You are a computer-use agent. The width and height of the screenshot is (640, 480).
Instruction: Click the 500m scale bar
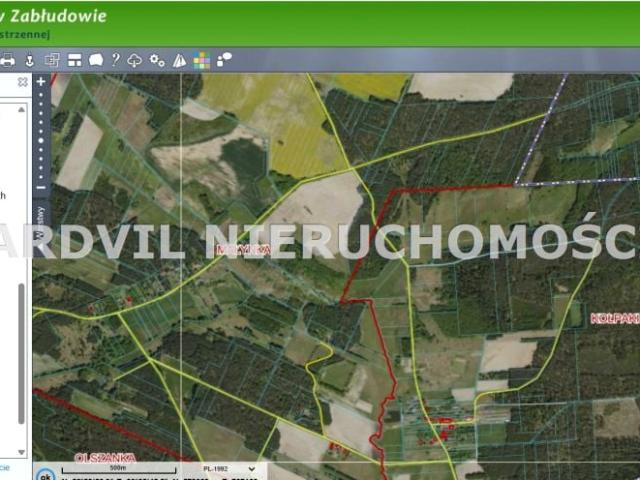coord(119,470)
